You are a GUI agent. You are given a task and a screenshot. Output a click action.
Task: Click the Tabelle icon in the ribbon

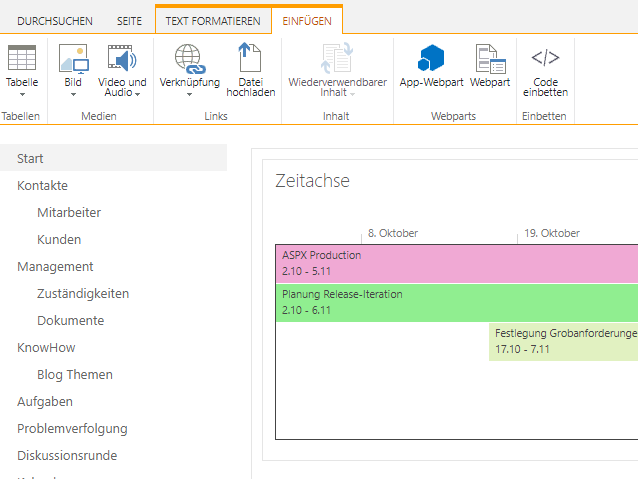[x=21, y=58]
